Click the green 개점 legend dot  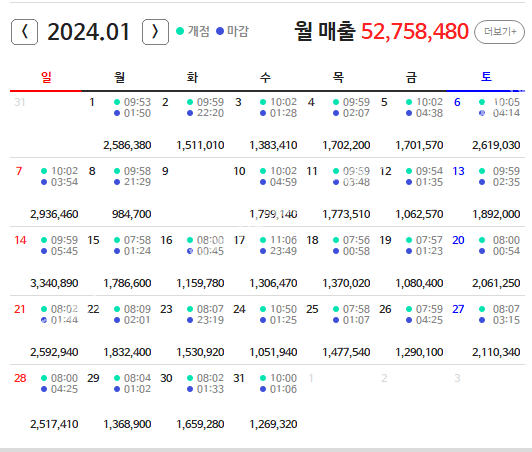(180, 31)
